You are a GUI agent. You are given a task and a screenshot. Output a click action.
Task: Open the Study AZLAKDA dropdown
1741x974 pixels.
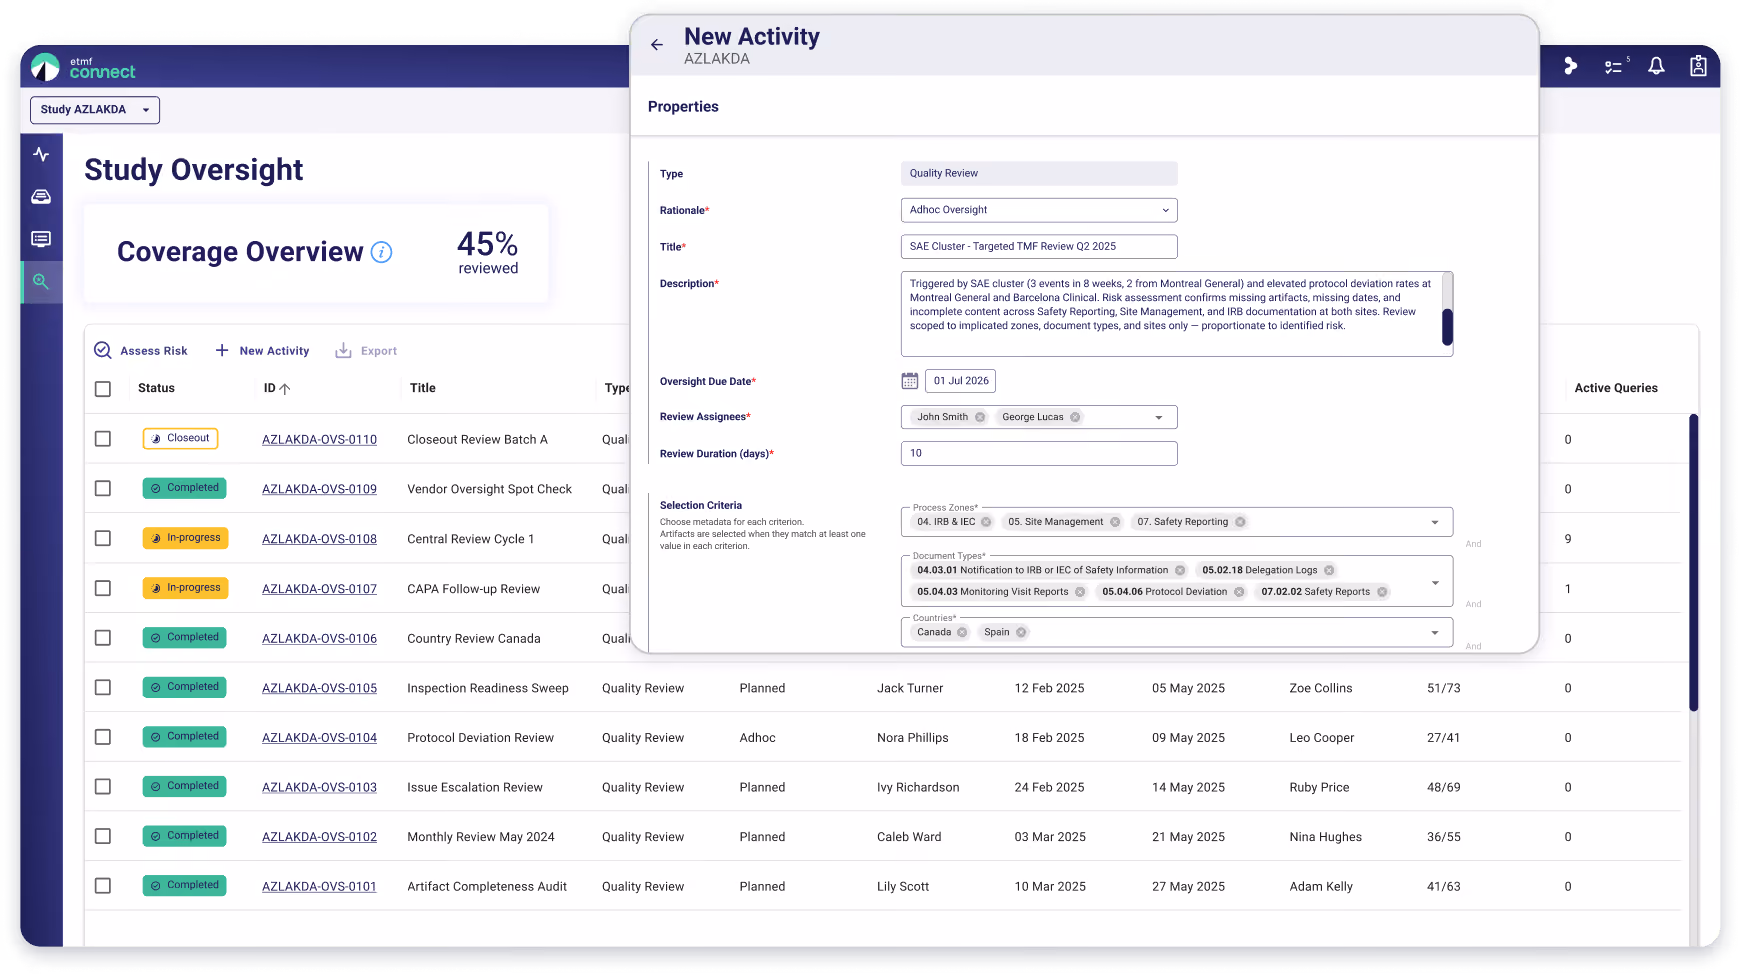(95, 110)
